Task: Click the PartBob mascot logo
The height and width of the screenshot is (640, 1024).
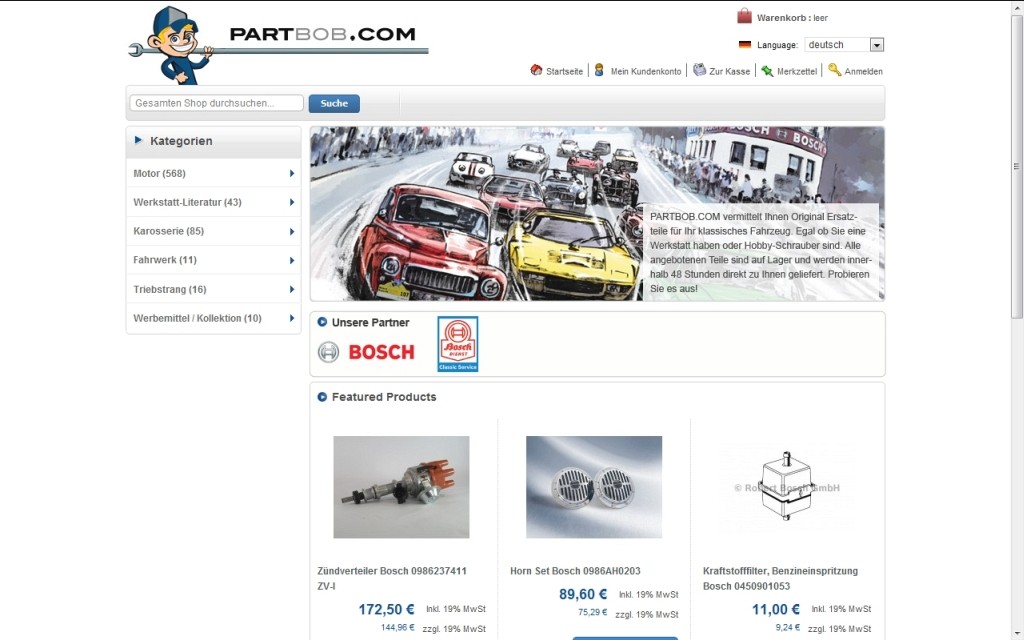Action: pos(172,45)
